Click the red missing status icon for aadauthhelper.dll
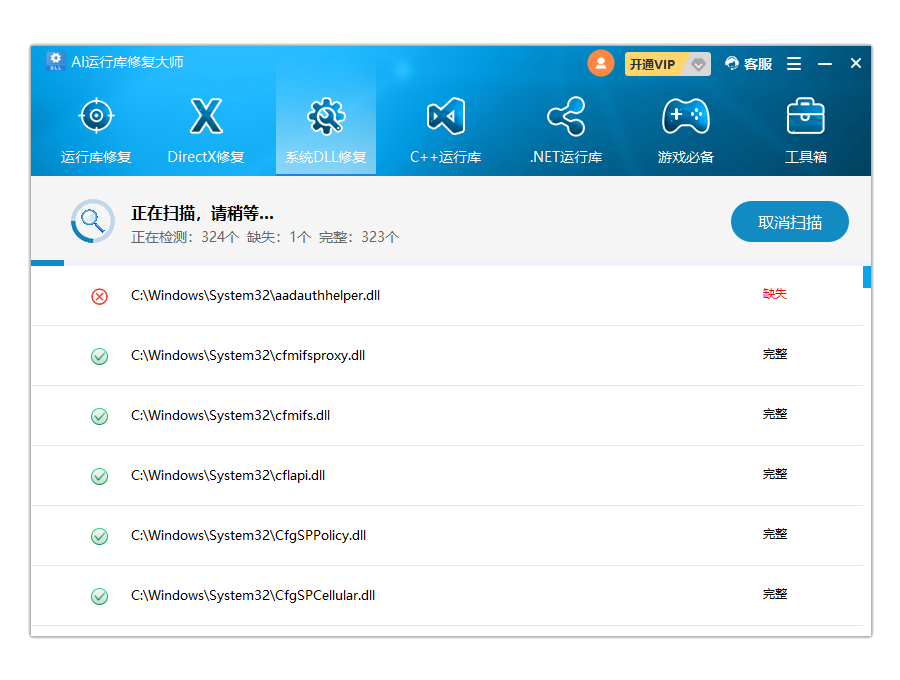The image size is (900, 680). pos(99,296)
